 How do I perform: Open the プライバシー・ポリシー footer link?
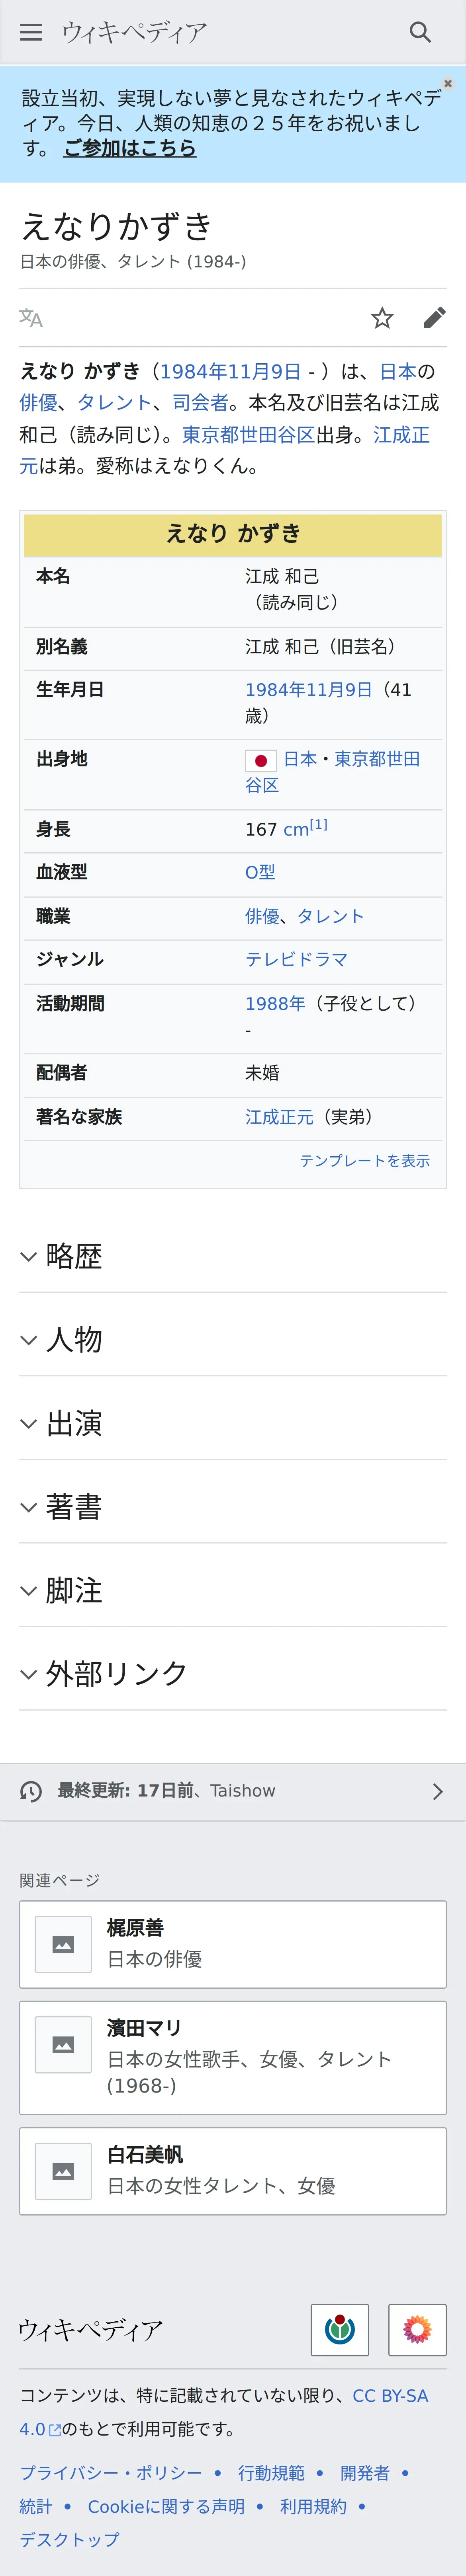coord(111,2472)
